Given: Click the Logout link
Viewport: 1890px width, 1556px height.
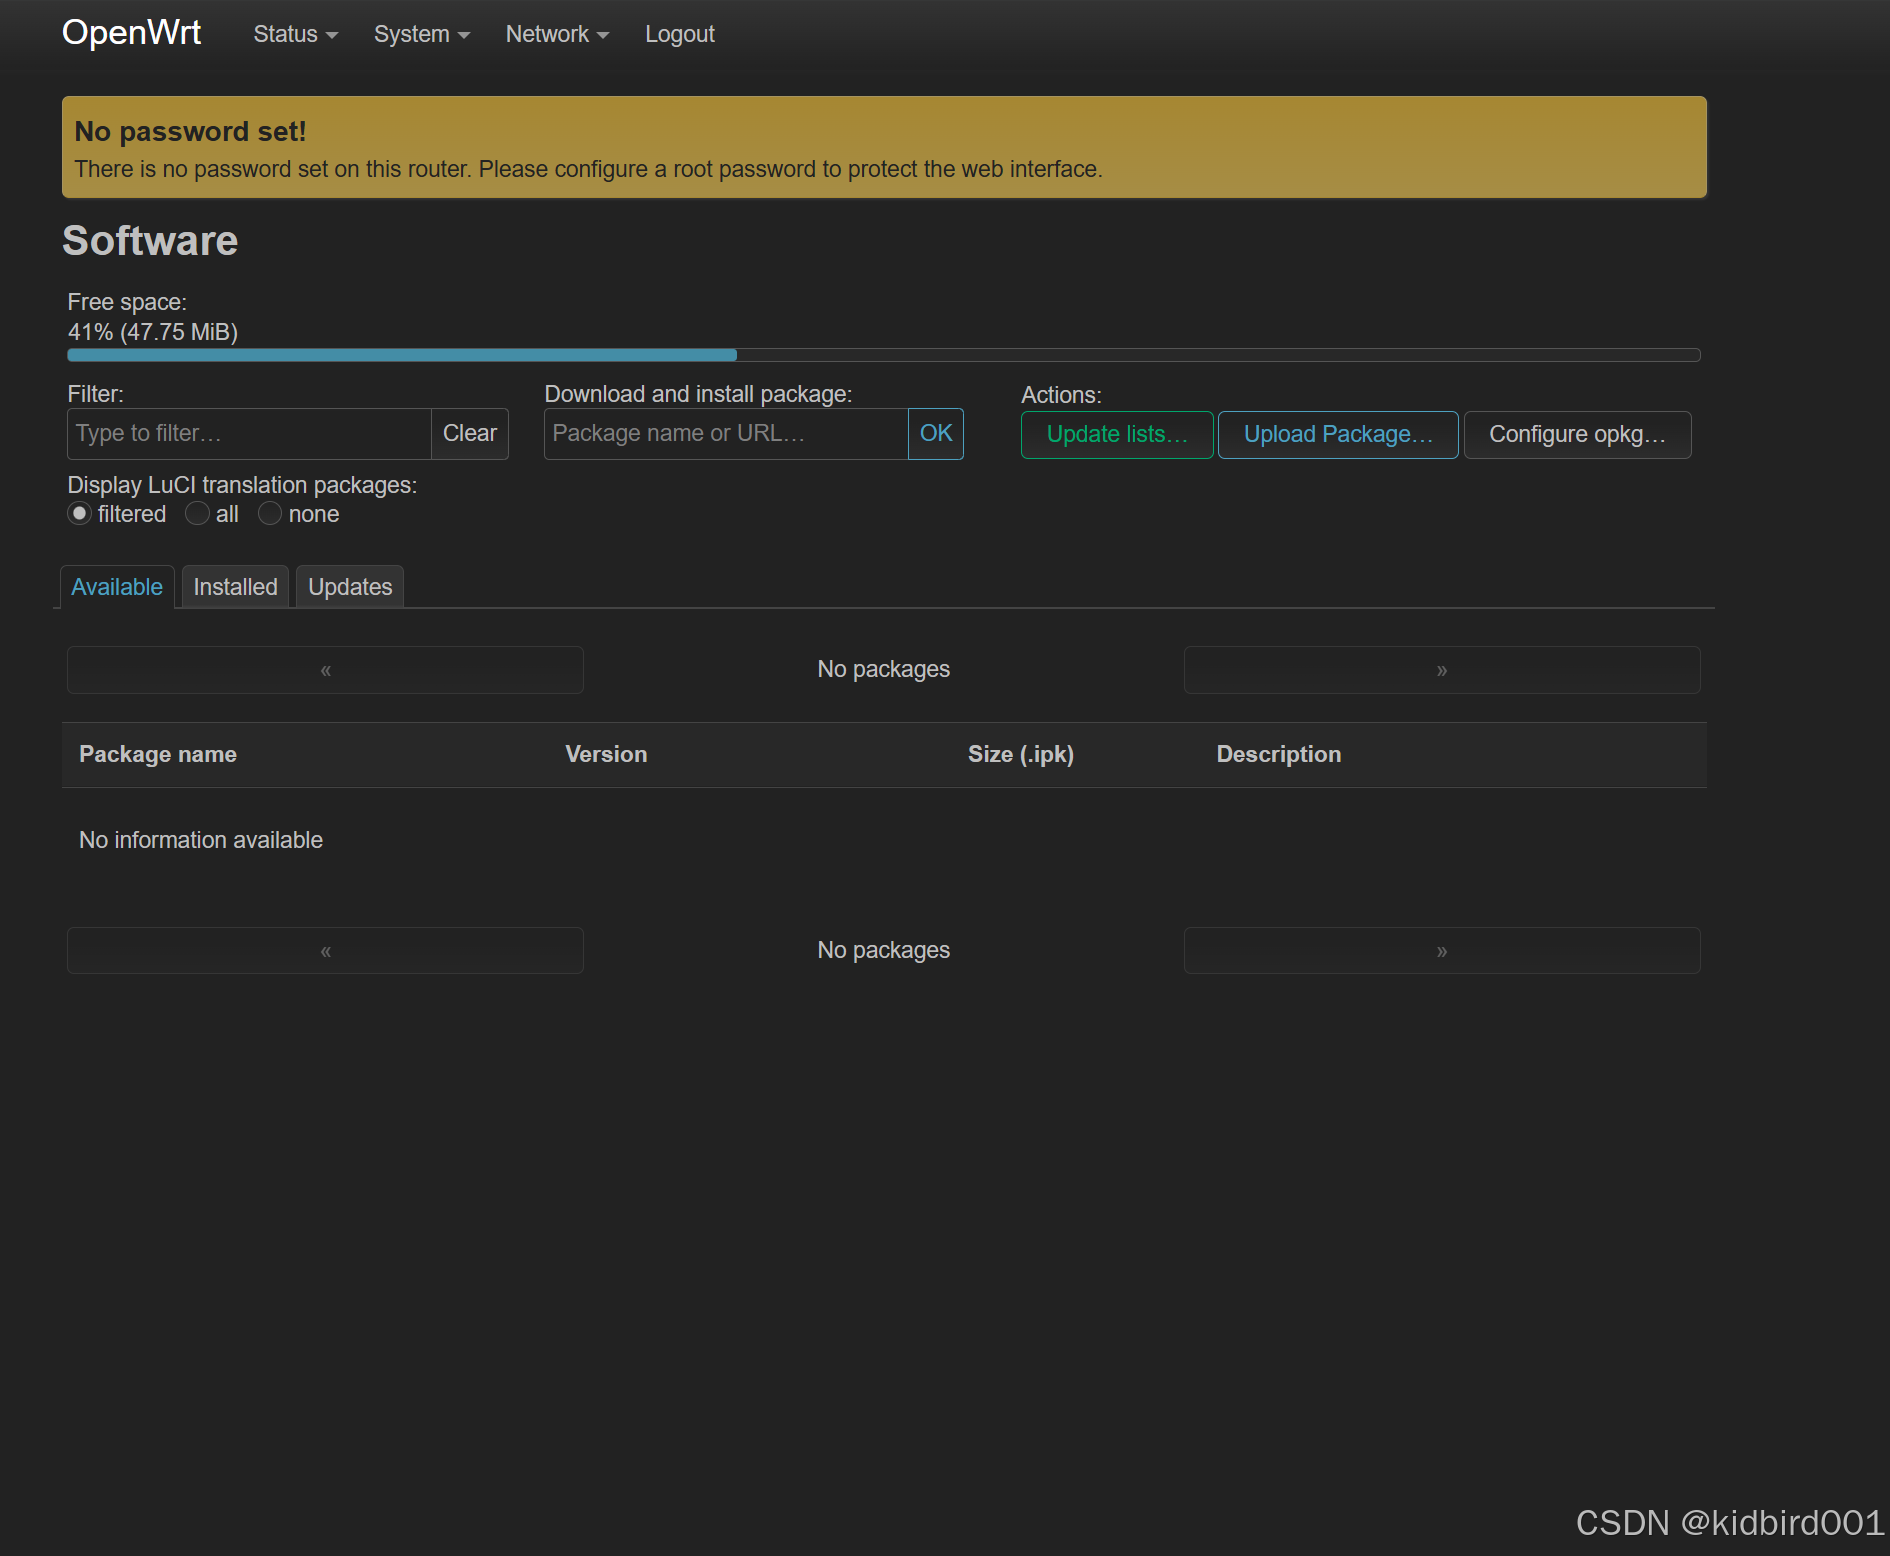Looking at the screenshot, I should (679, 34).
